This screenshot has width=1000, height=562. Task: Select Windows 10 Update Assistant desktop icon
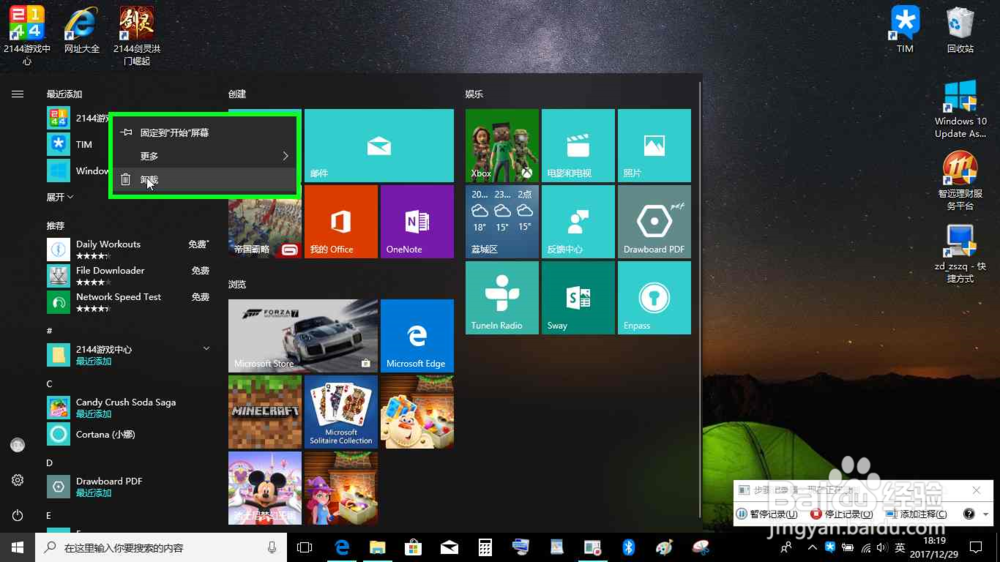click(x=960, y=109)
